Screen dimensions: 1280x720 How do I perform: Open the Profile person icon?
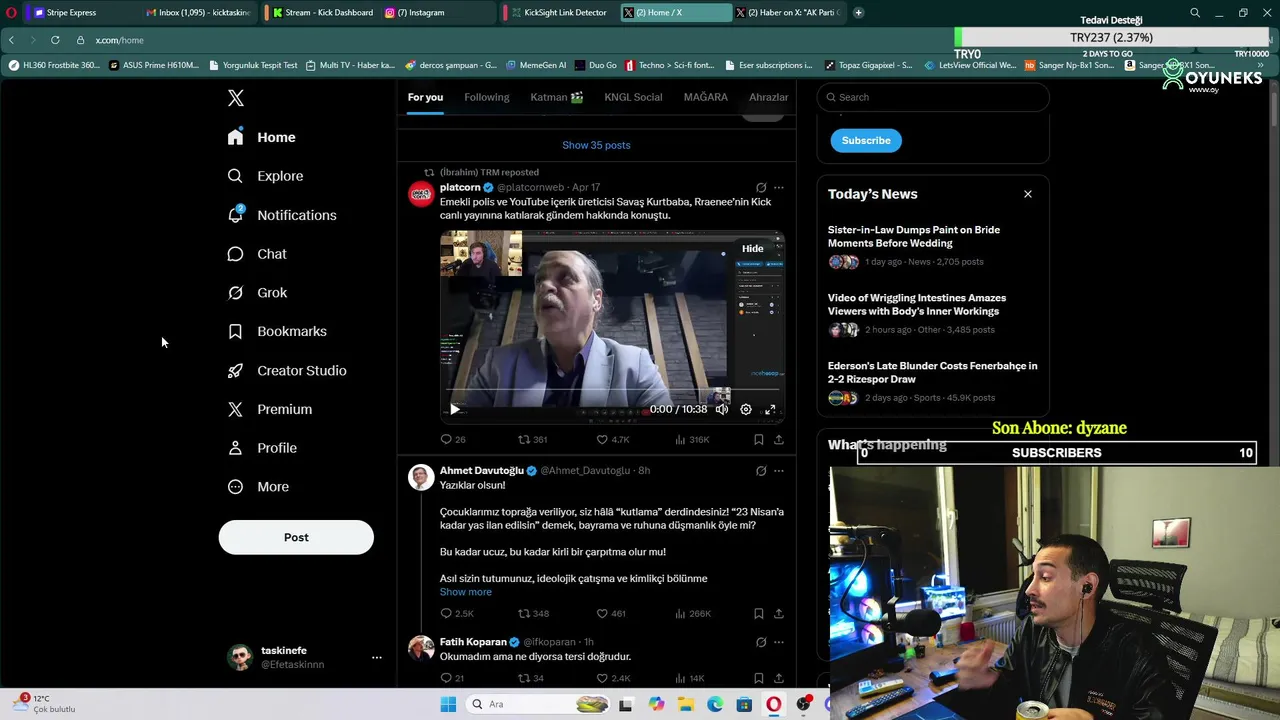coord(235,448)
